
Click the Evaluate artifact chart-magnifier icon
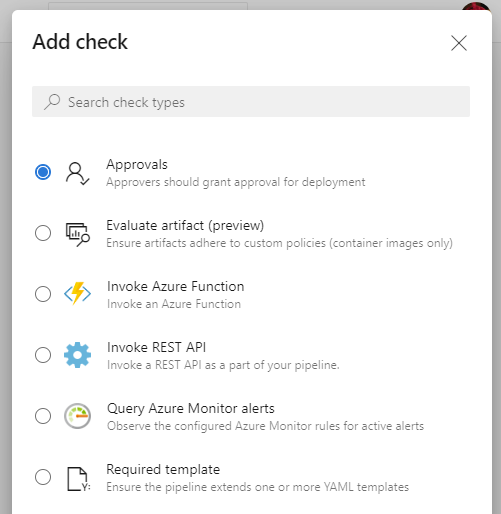pos(78,234)
